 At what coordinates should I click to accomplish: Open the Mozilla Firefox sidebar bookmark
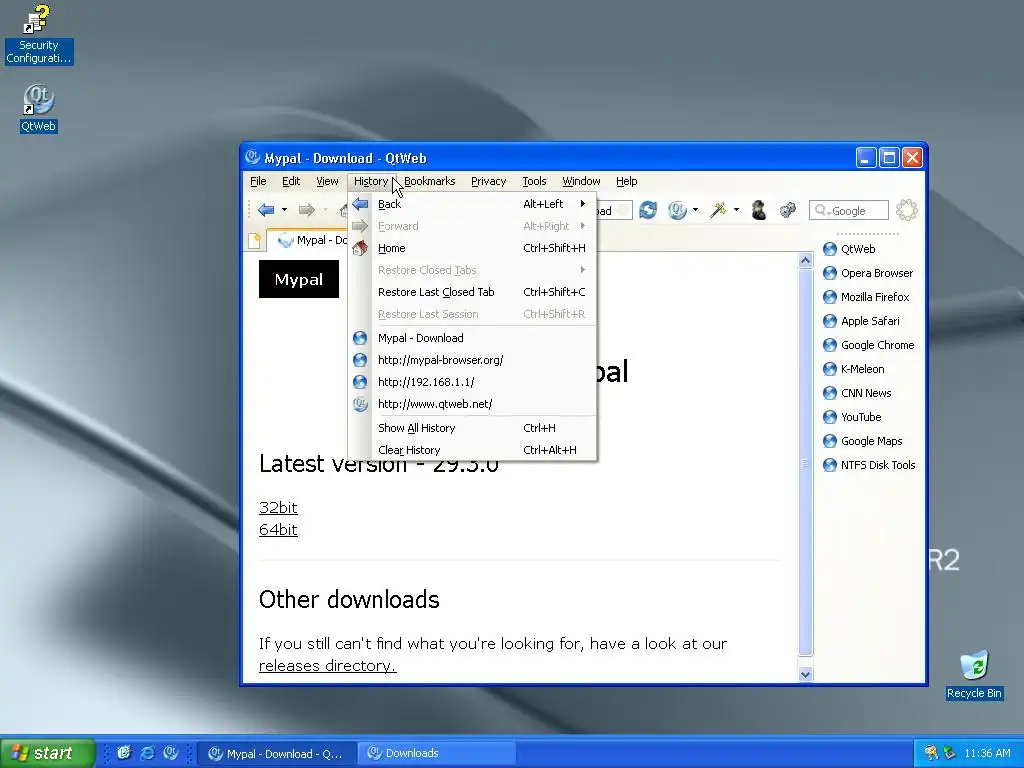click(x=866, y=297)
